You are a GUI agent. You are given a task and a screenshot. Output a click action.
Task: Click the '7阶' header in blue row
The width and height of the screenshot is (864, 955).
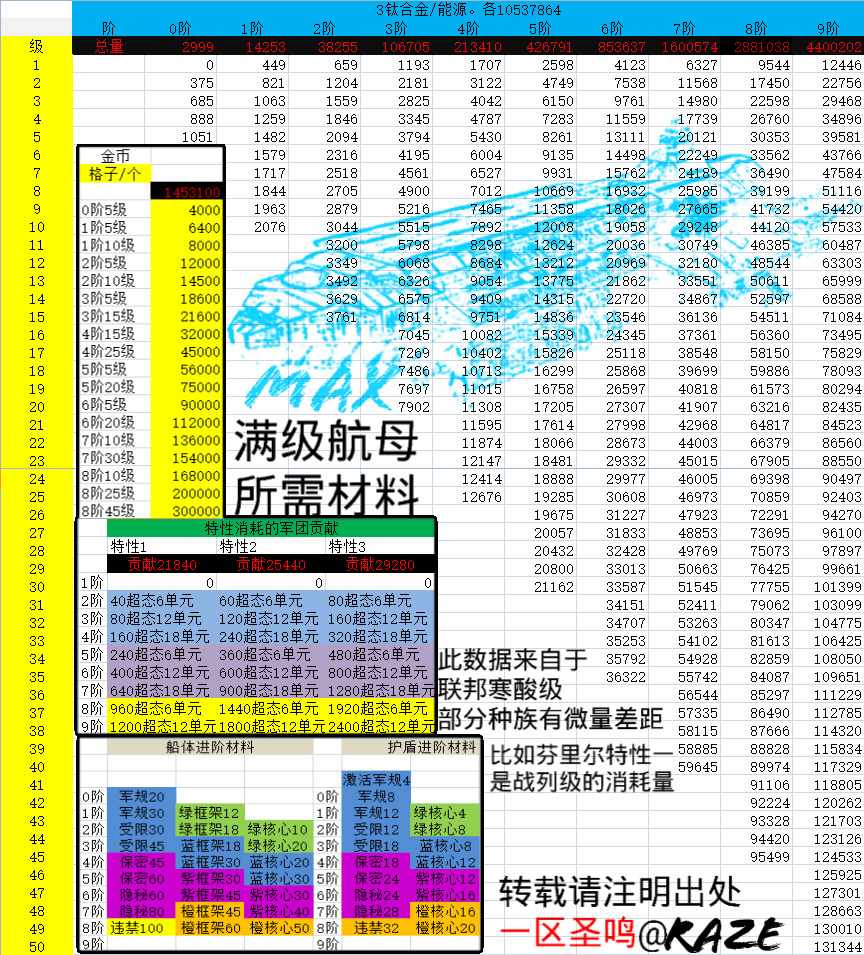coord(684,29)
